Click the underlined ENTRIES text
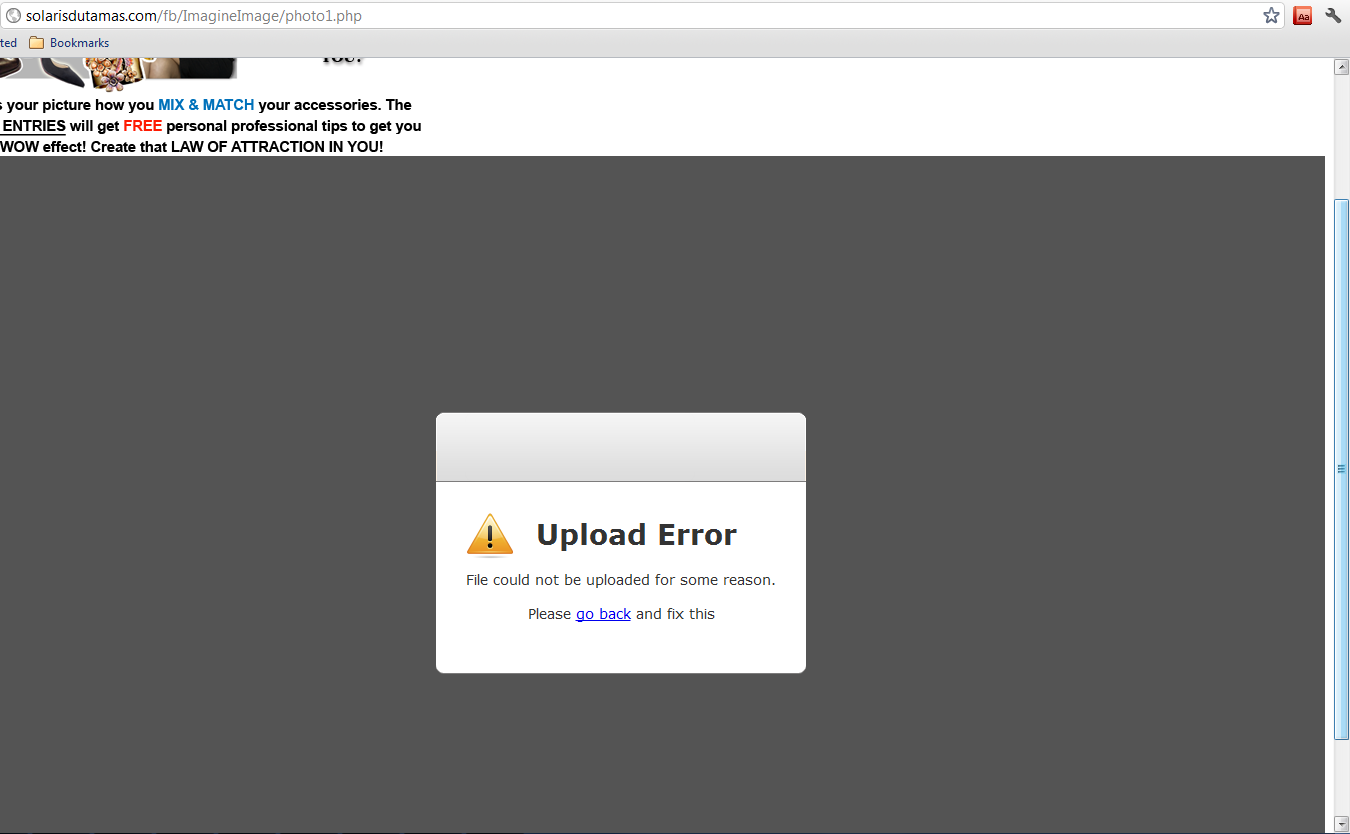This screenshot has height=834, width=1350. (33, 126)
